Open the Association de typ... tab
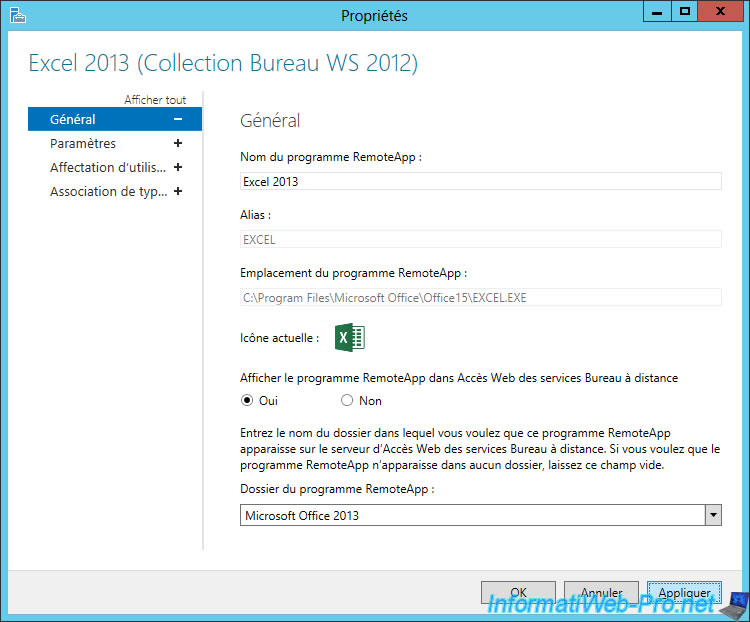 pyautogui.click(x=115, y=191)
